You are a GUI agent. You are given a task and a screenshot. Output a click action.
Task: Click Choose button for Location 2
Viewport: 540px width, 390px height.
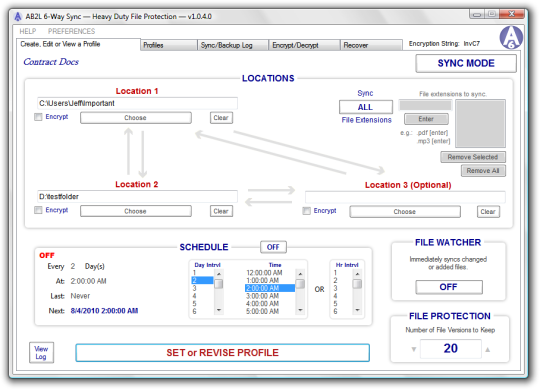click(x=136, y=211)
